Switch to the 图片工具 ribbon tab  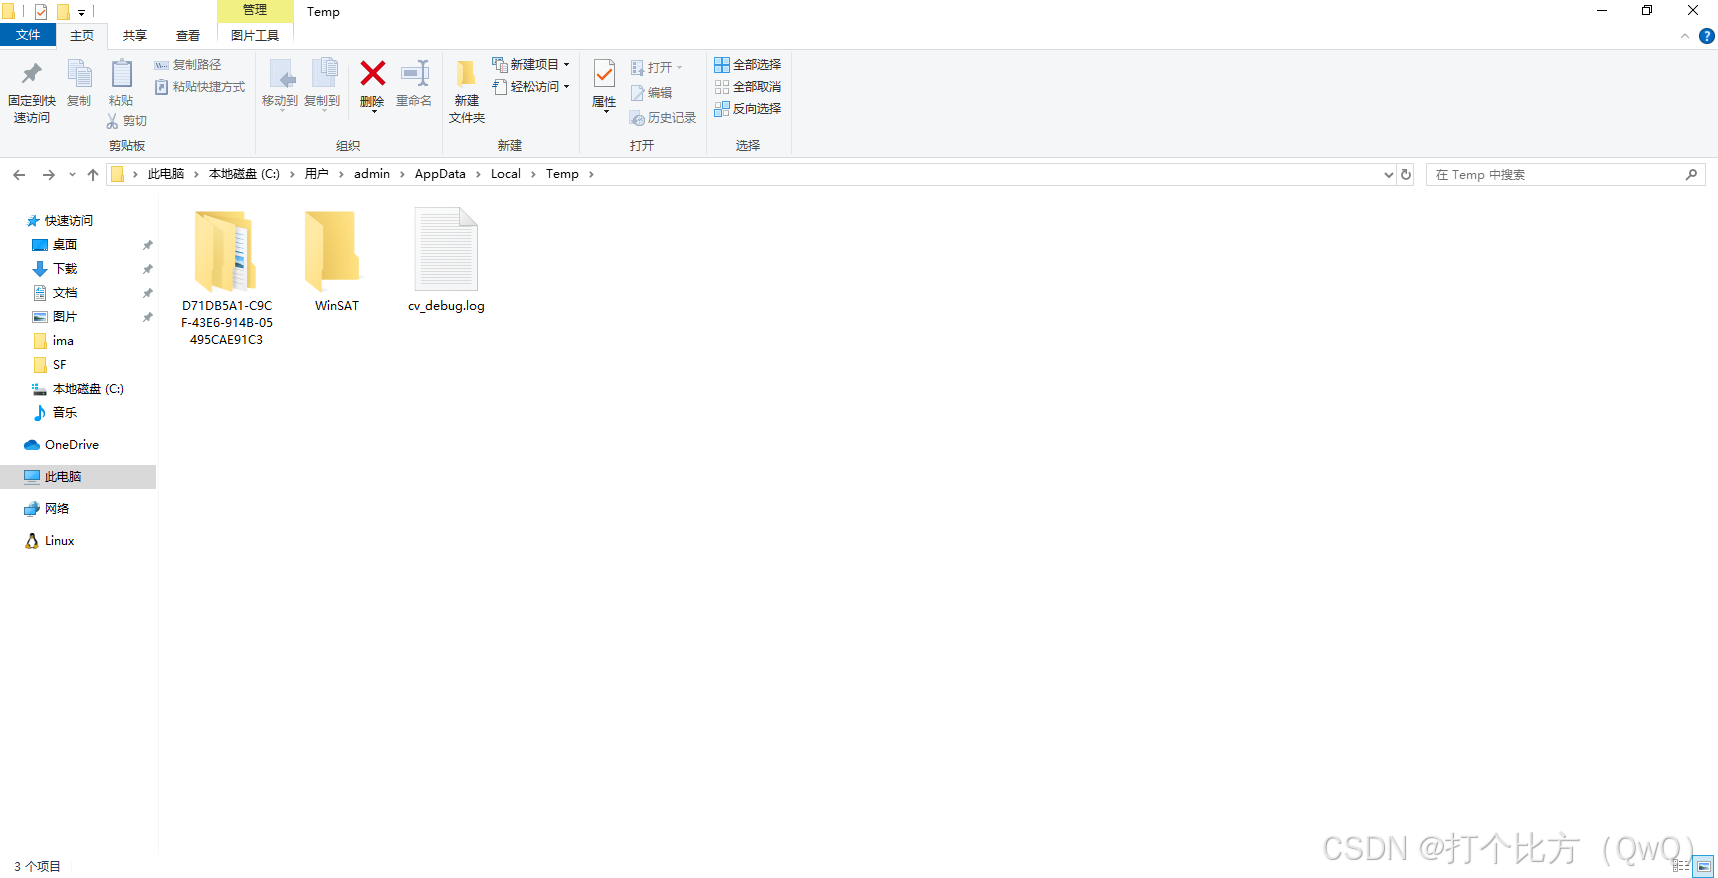(x=255, y=36)
